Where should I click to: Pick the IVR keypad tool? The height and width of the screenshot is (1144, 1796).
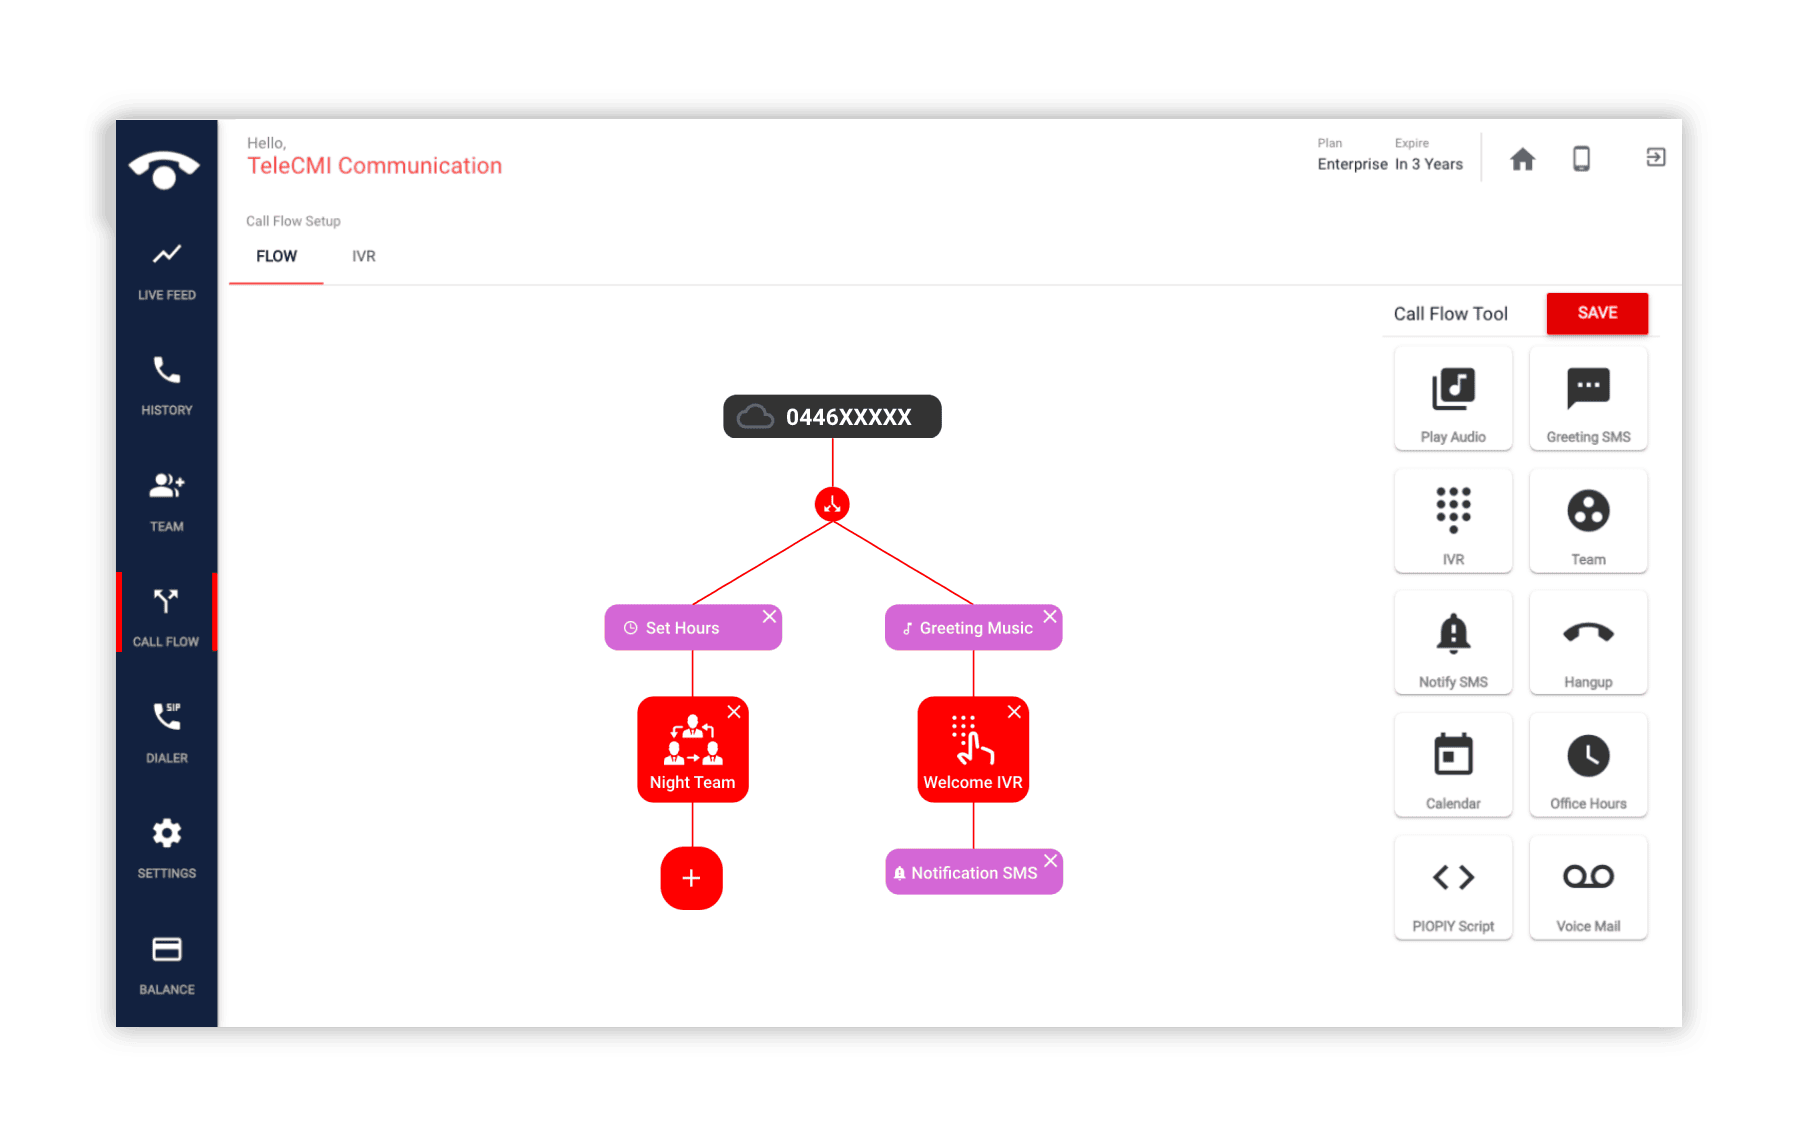tap(1453, 521)
